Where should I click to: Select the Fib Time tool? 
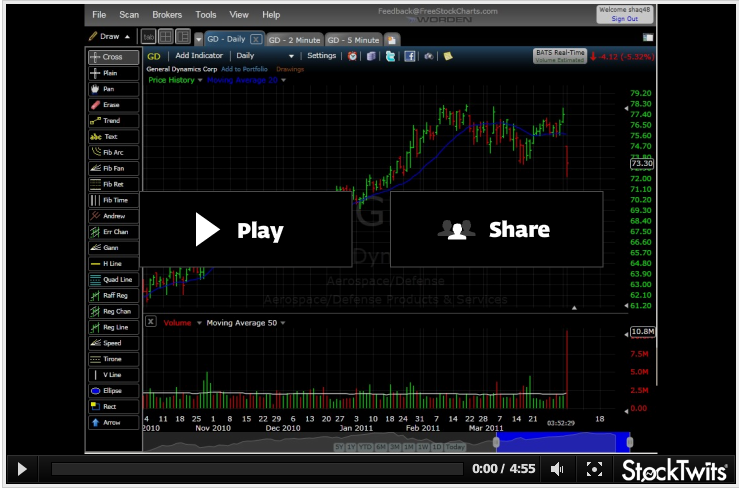click(x=113, y=200)
